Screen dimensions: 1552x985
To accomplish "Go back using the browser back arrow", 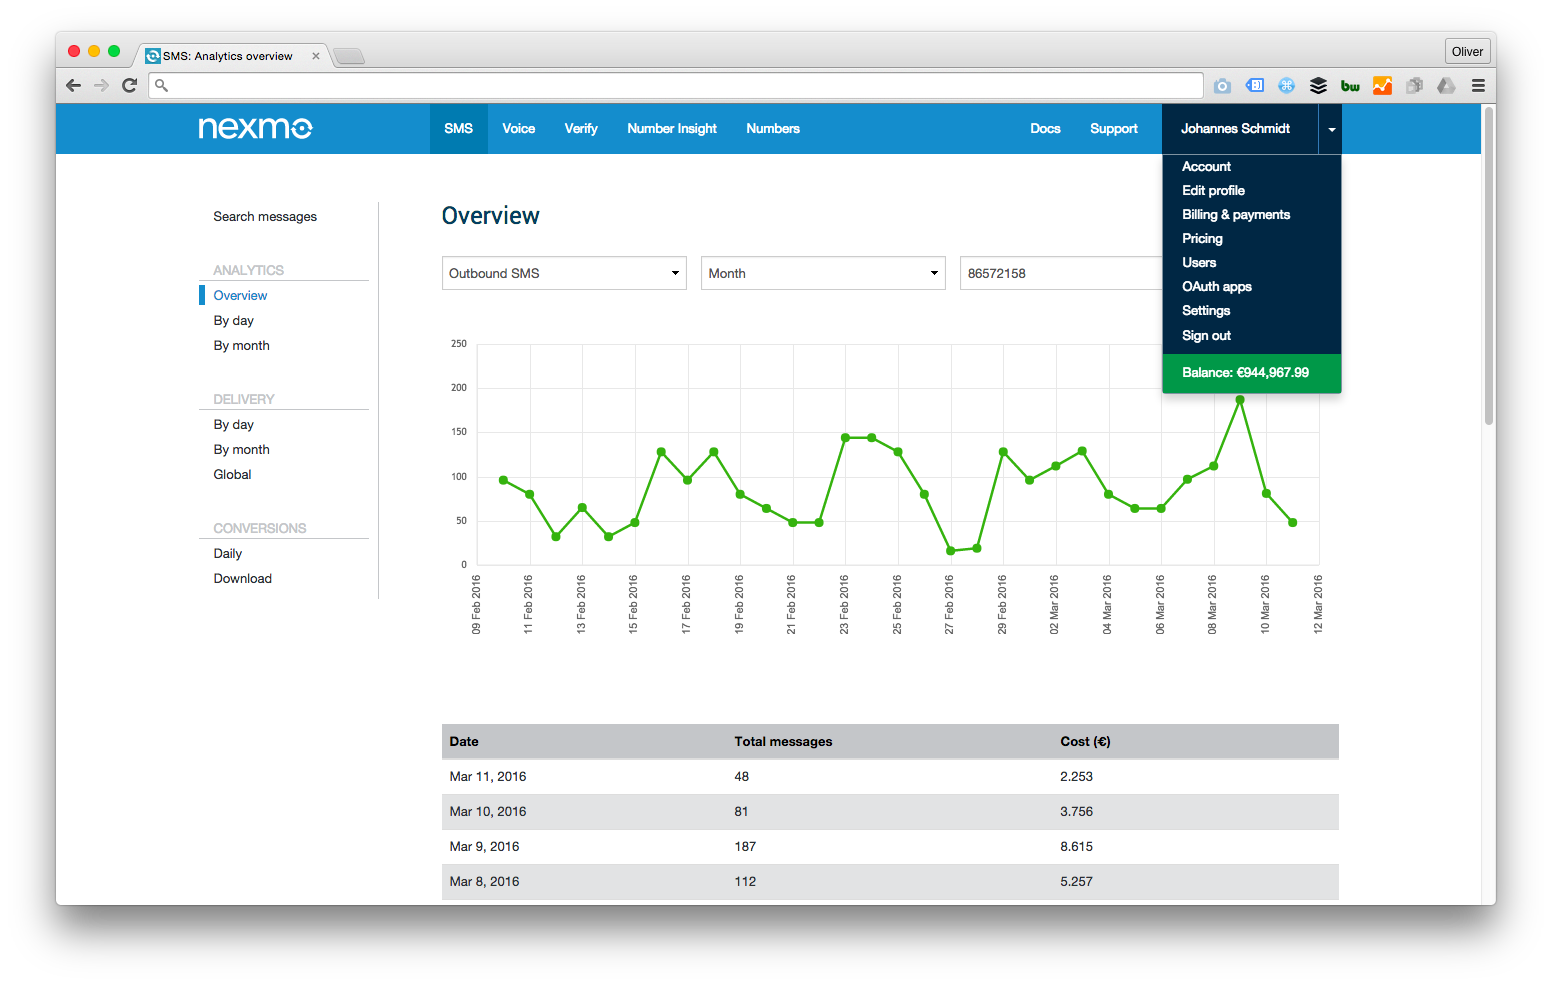I will click(73, 86).
